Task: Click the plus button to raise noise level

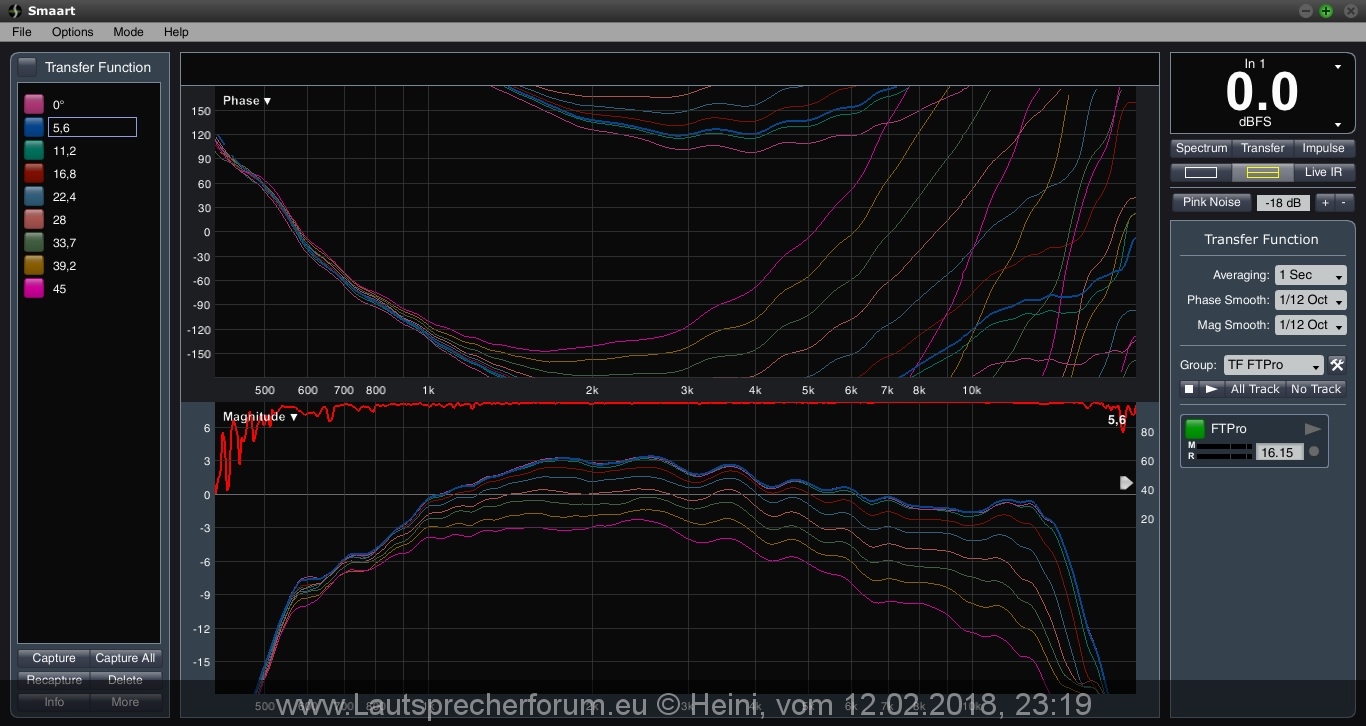Action: [x=1325, y=202]
